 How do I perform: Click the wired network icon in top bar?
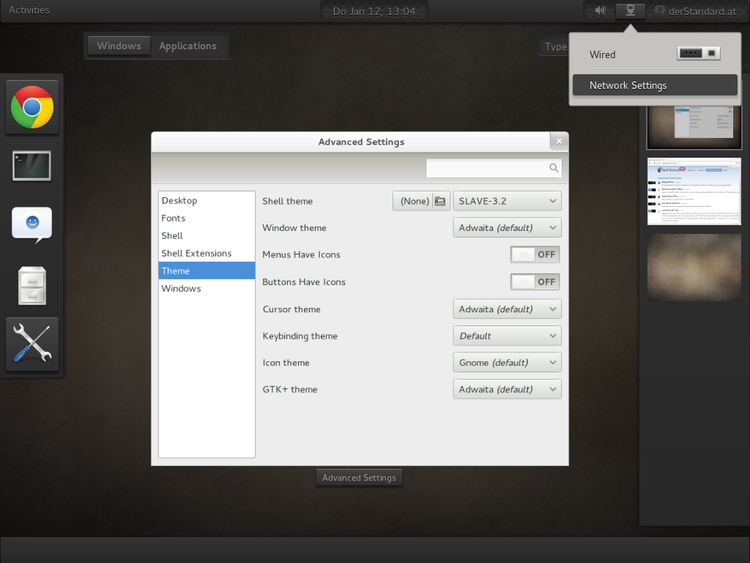click(630, 10)
